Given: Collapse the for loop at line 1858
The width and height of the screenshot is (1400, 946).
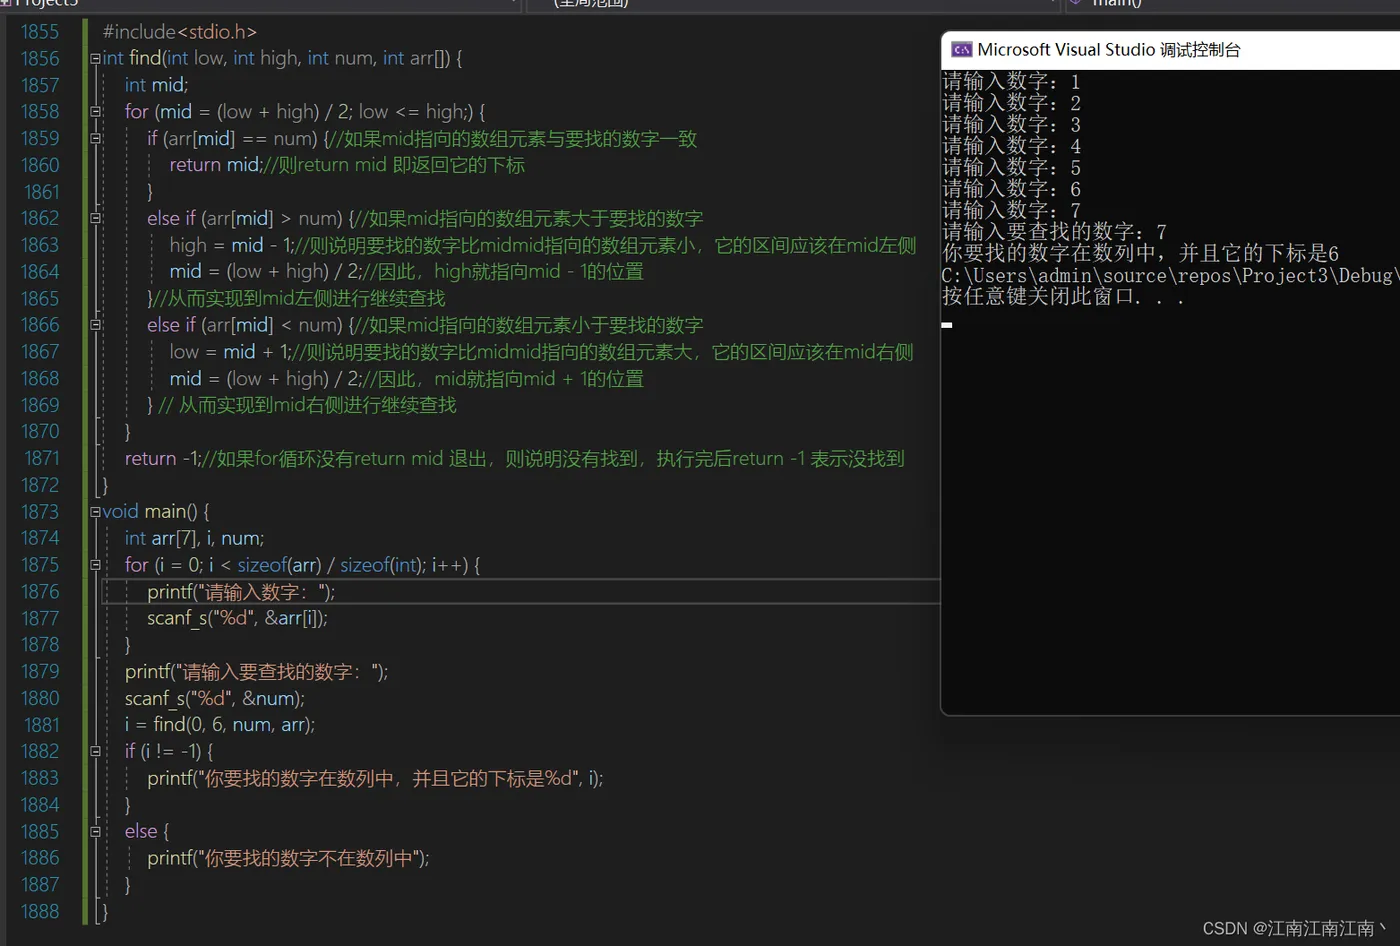Looking at the screenshot, I should click(95, 112).
